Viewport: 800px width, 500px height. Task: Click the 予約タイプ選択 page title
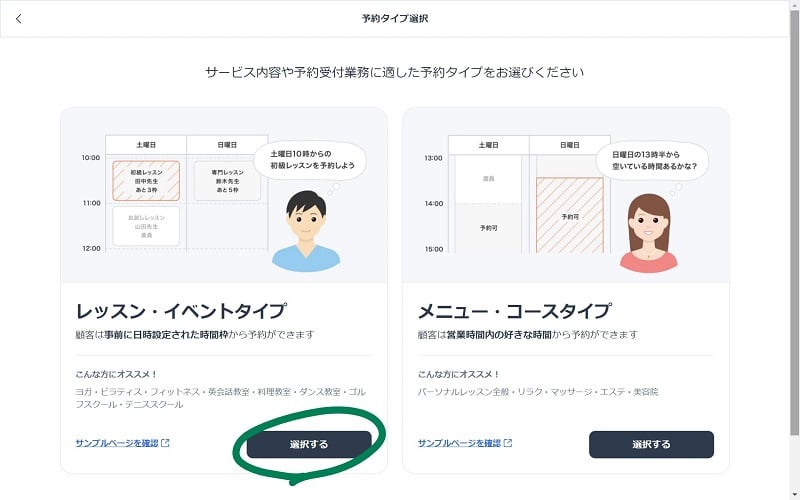tap(395, 19)
